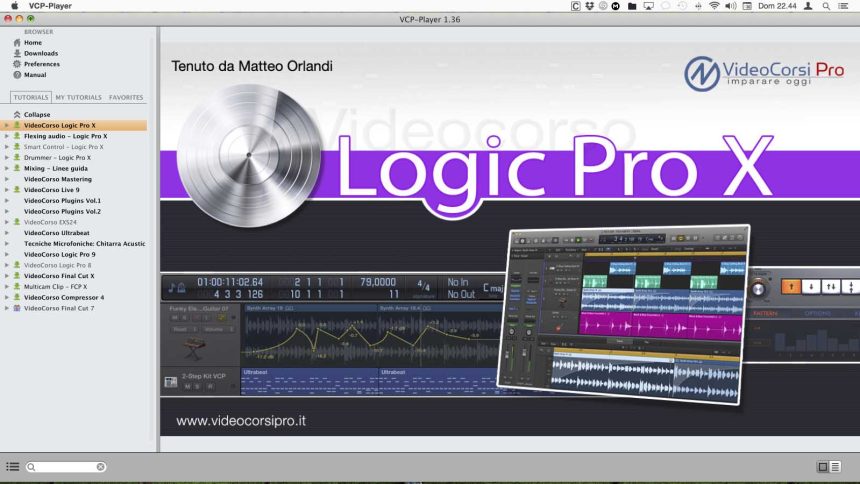
Task: Switch to single panel view toggle
Action: coord(823,467)
